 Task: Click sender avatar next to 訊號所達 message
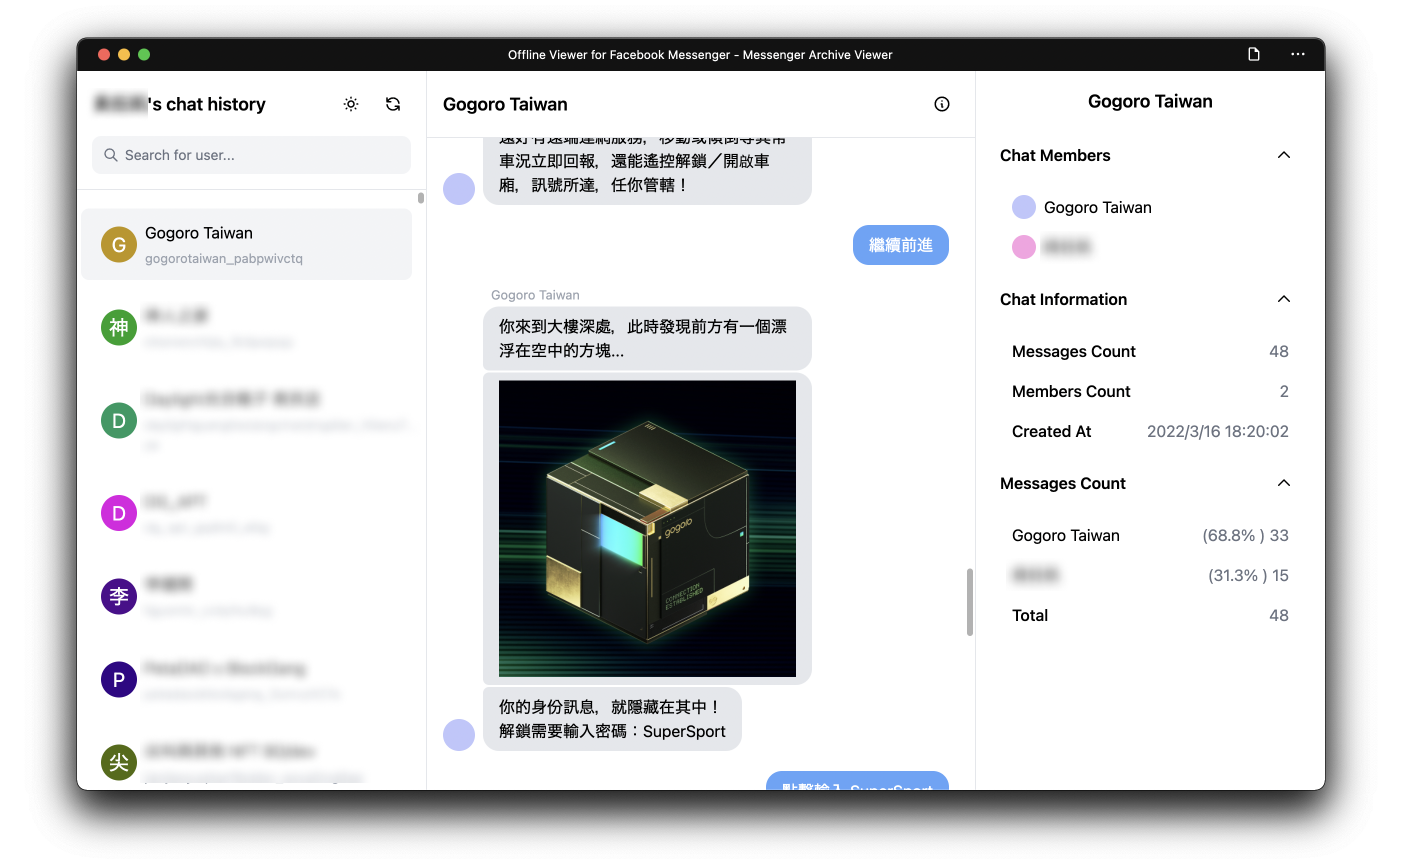click(459, 188)
